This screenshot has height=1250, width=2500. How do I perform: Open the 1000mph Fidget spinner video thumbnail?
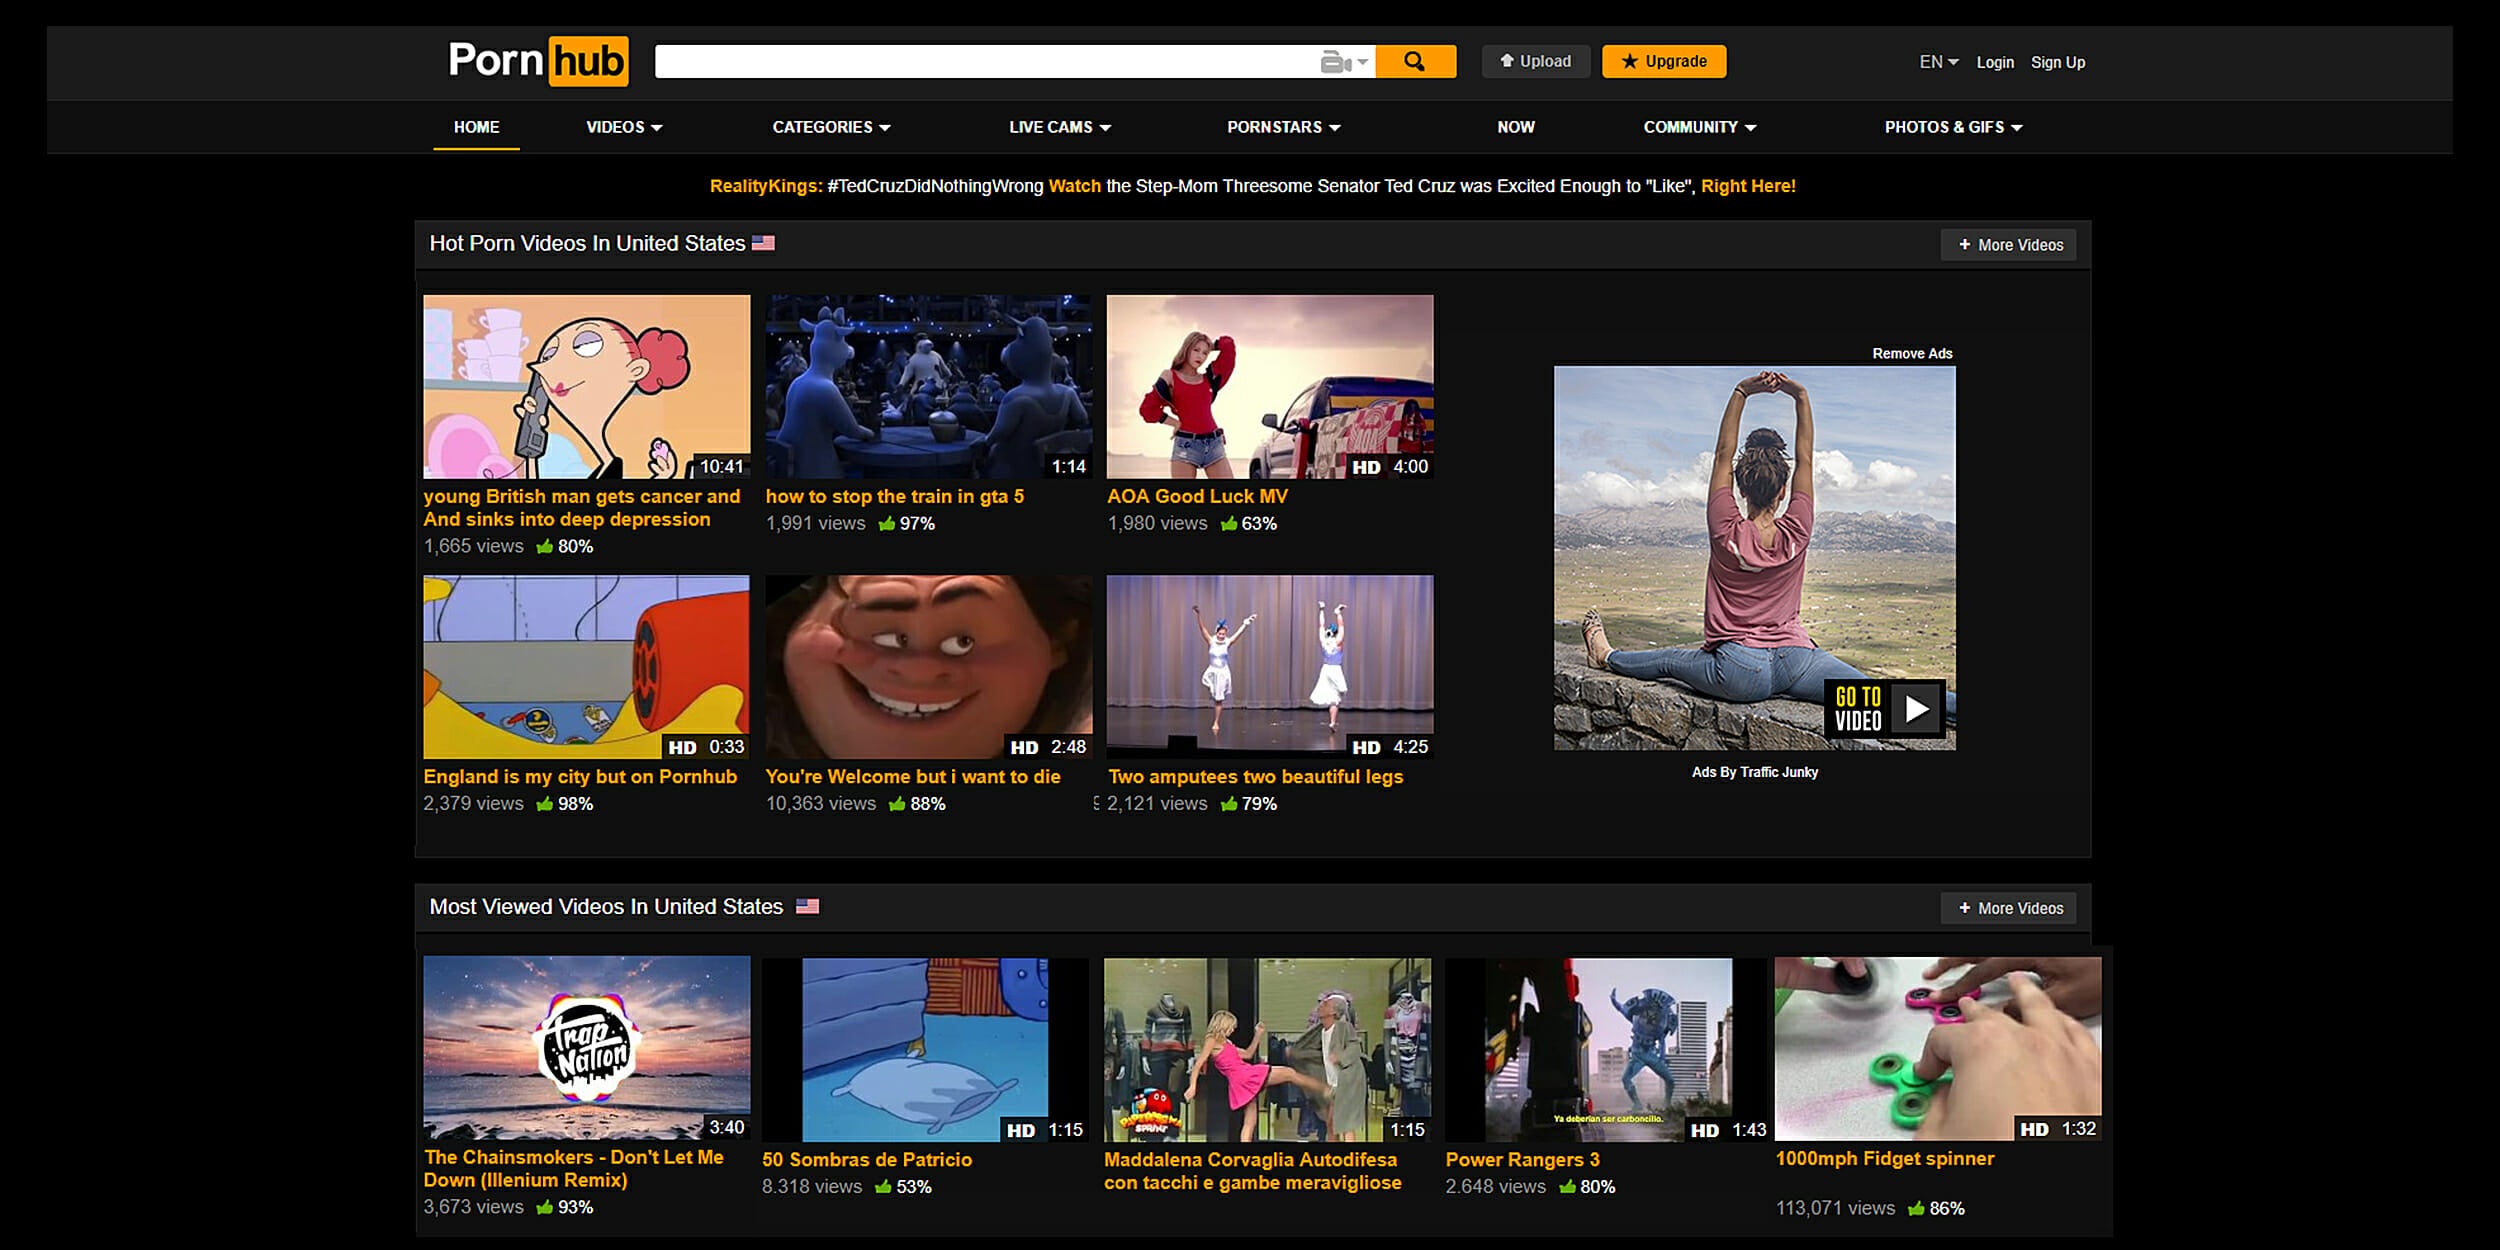pyautogui.click(x=1937, y=1048)
